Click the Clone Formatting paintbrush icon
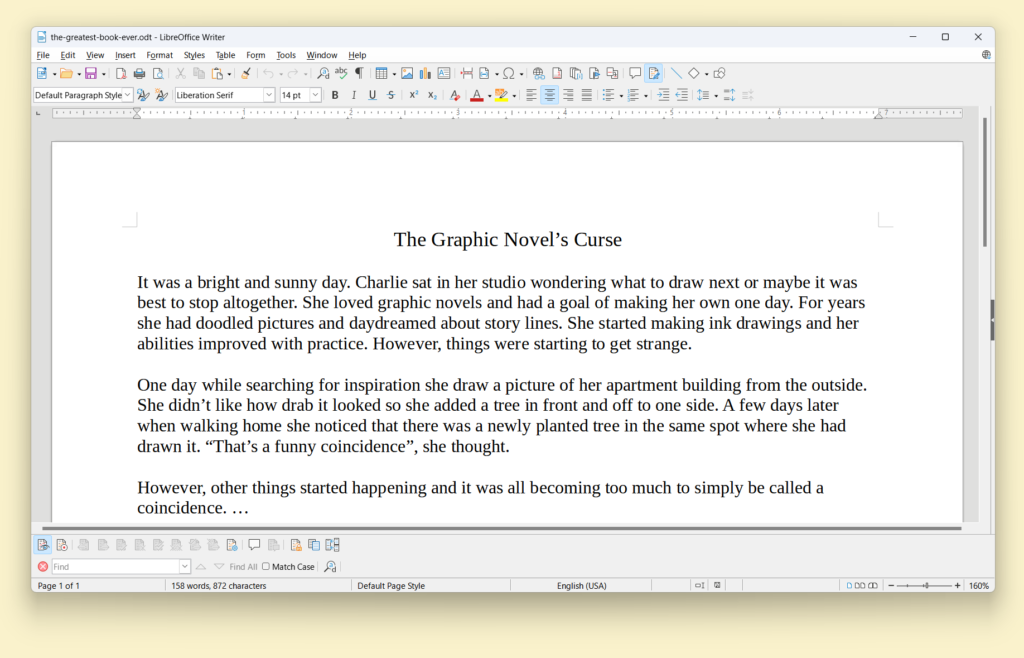This screenshot has height=658, width=1024. tap(245, 74)
